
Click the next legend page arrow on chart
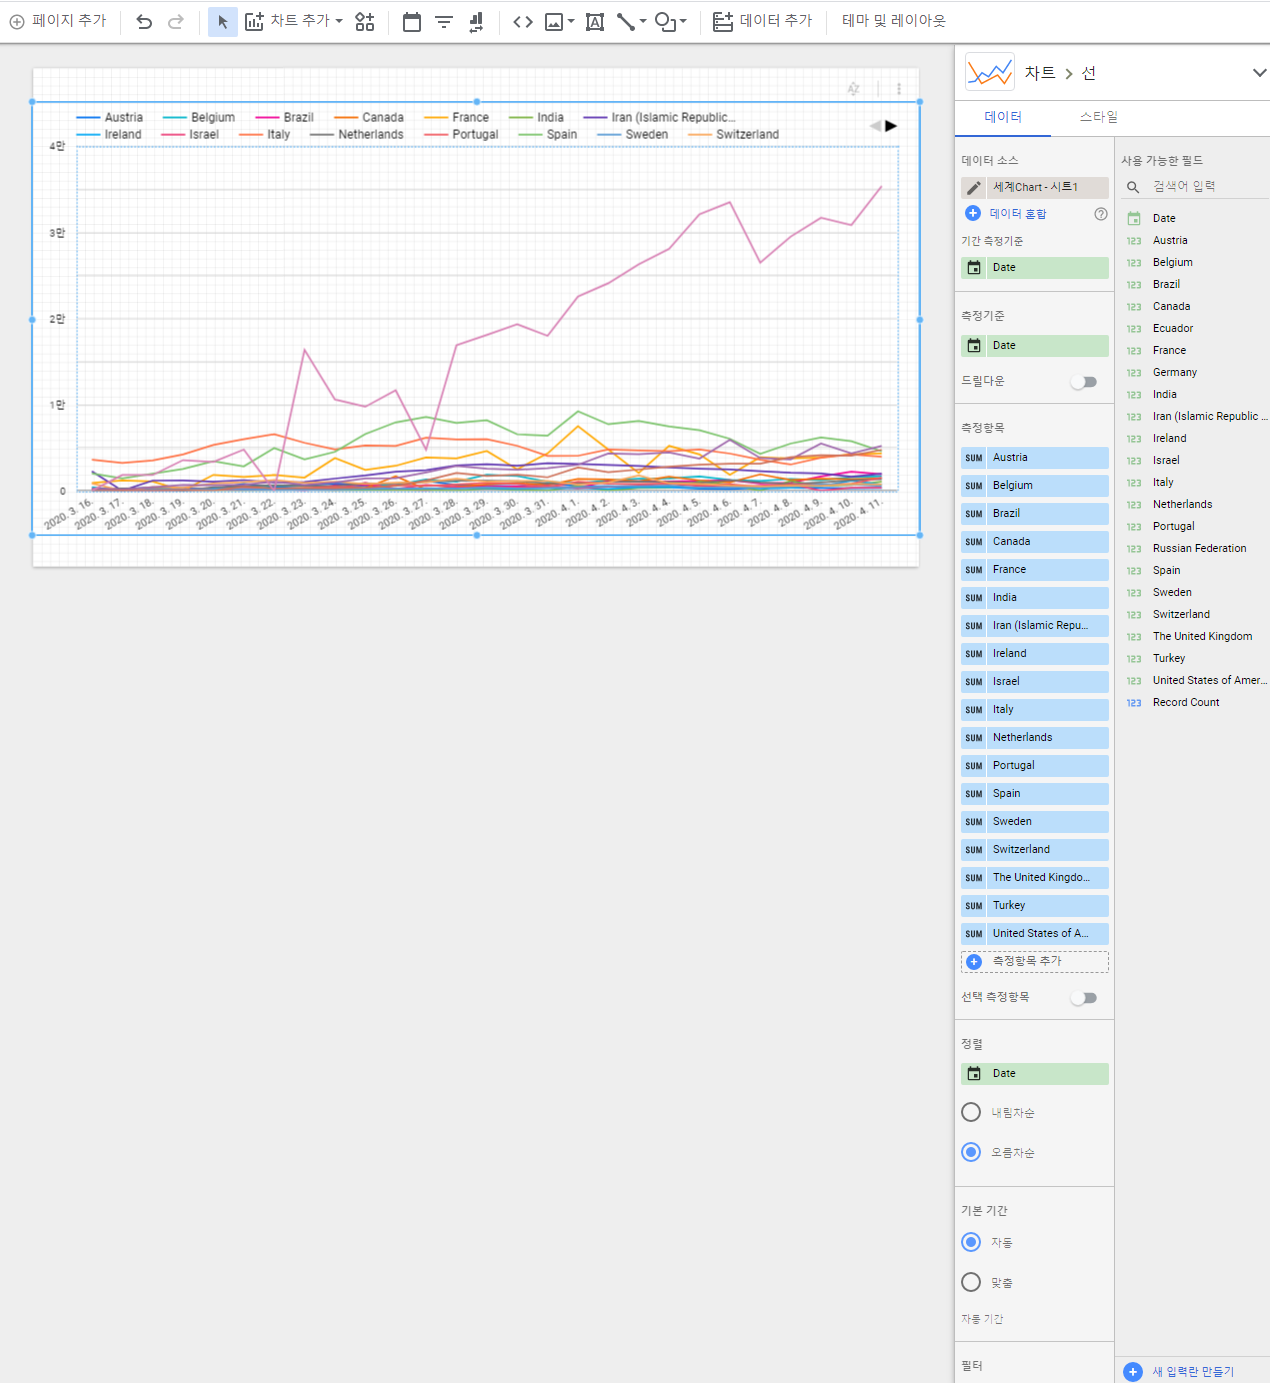tap(891, 126)
